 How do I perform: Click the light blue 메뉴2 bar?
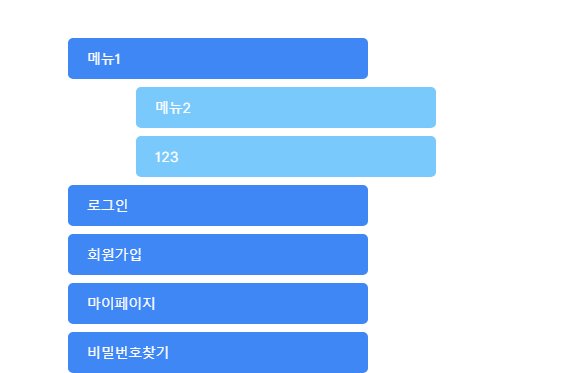point(286,107)
